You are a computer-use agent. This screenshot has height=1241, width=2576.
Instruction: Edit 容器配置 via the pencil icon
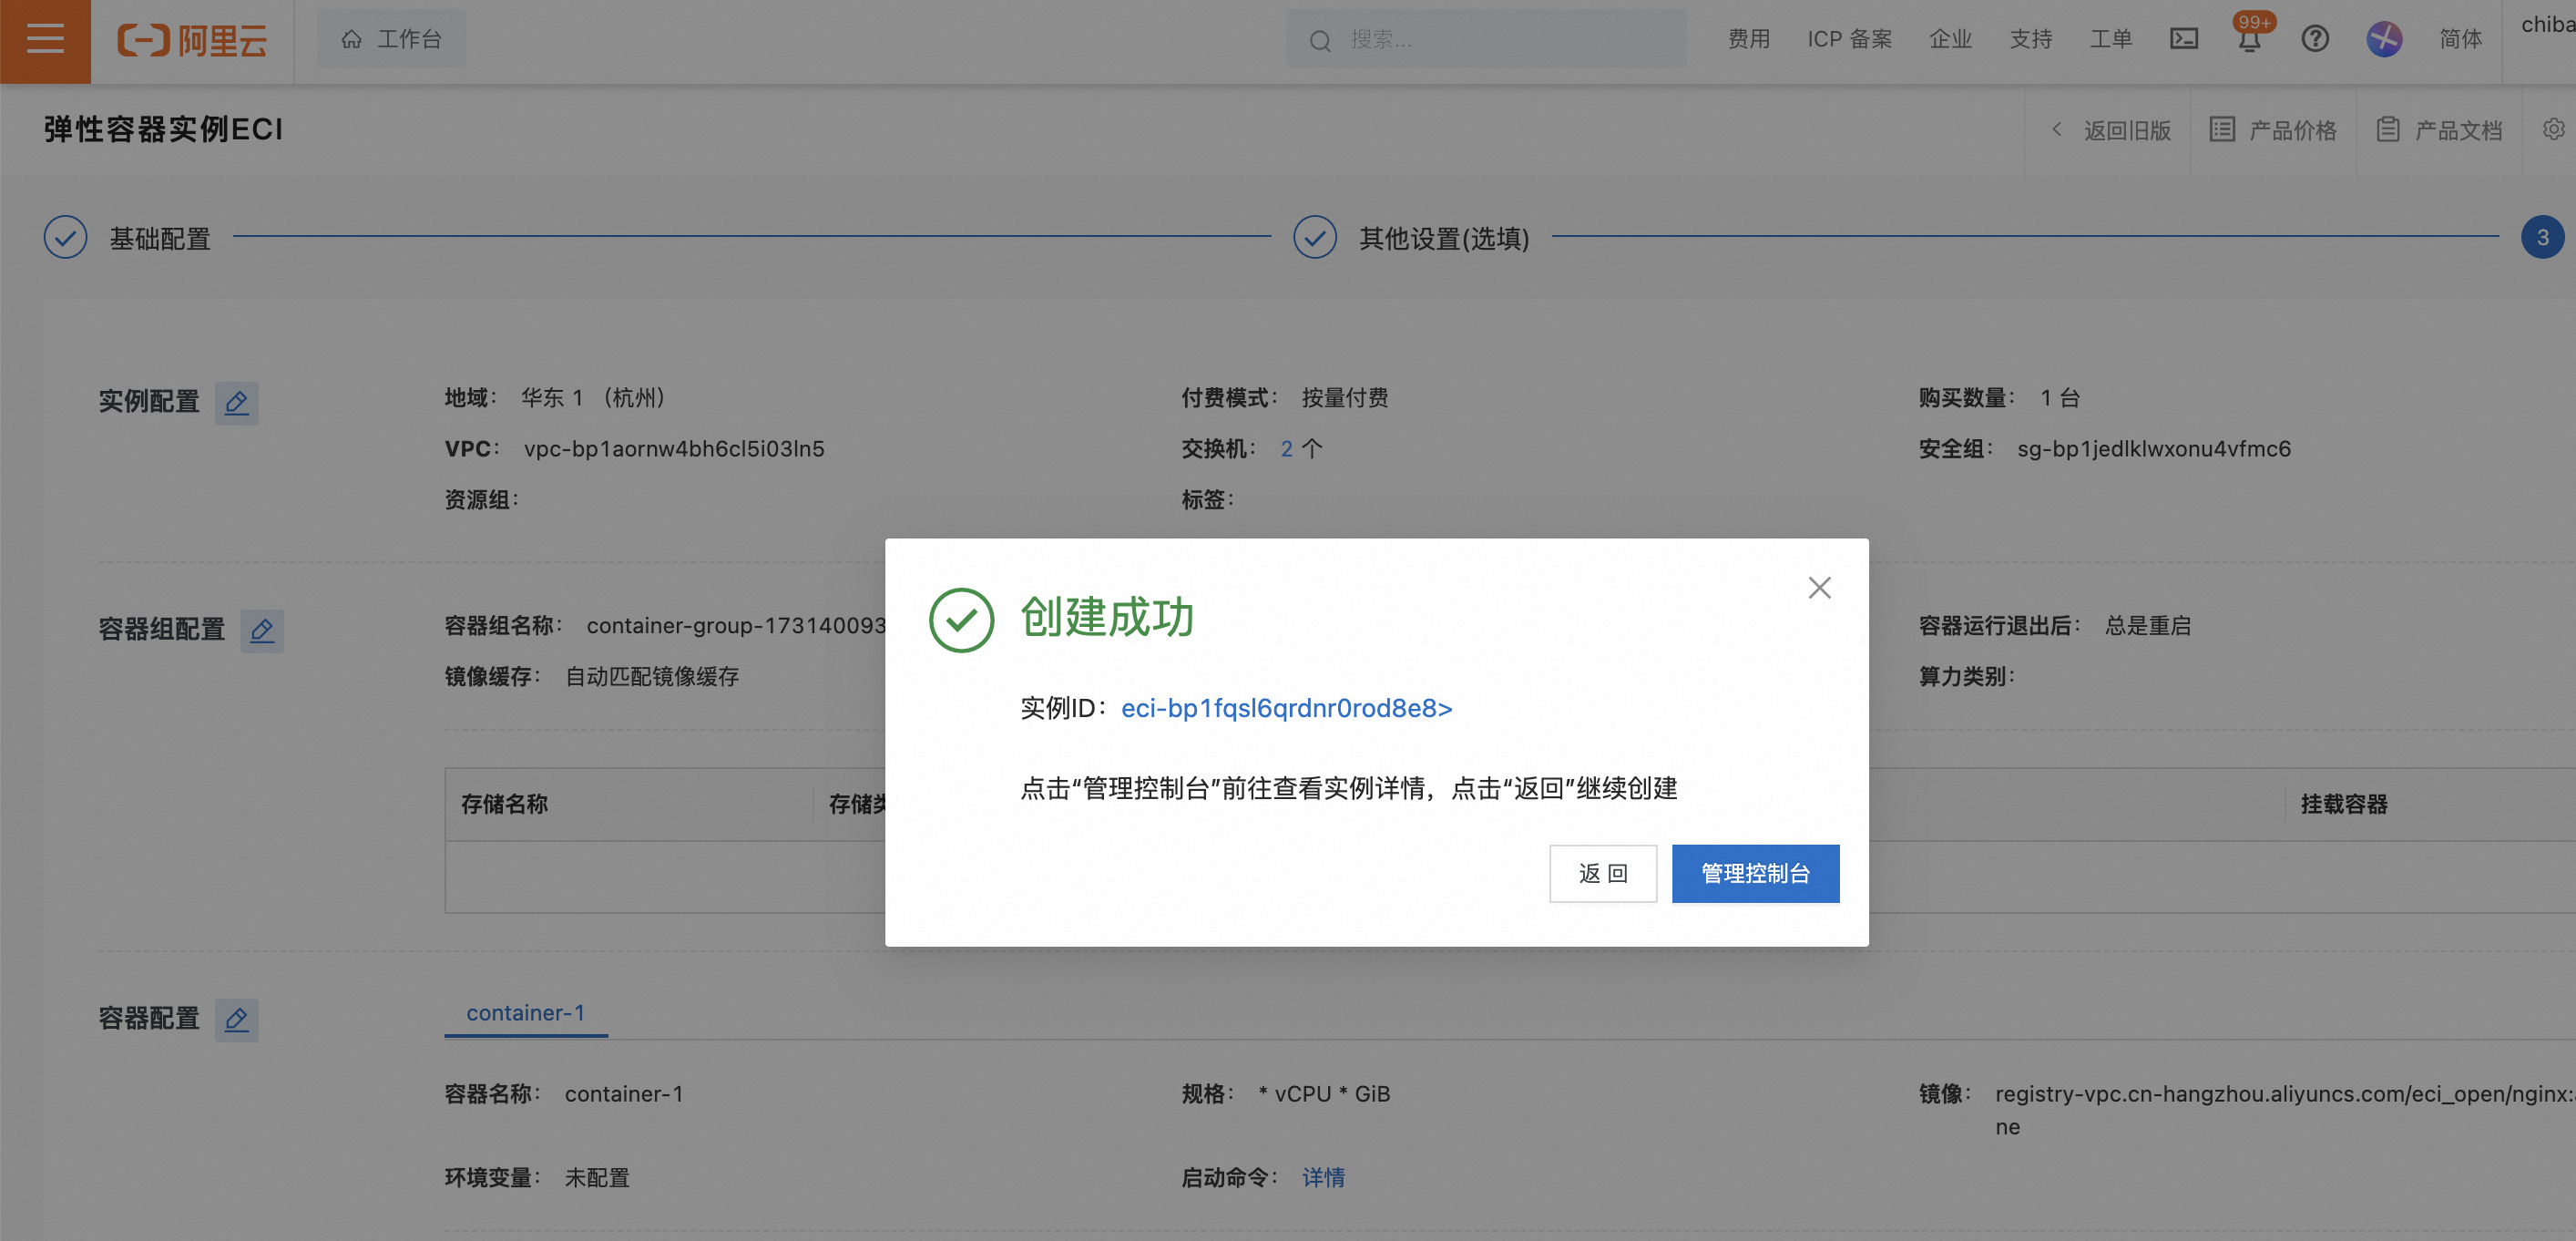click(x=237, y=1020)
